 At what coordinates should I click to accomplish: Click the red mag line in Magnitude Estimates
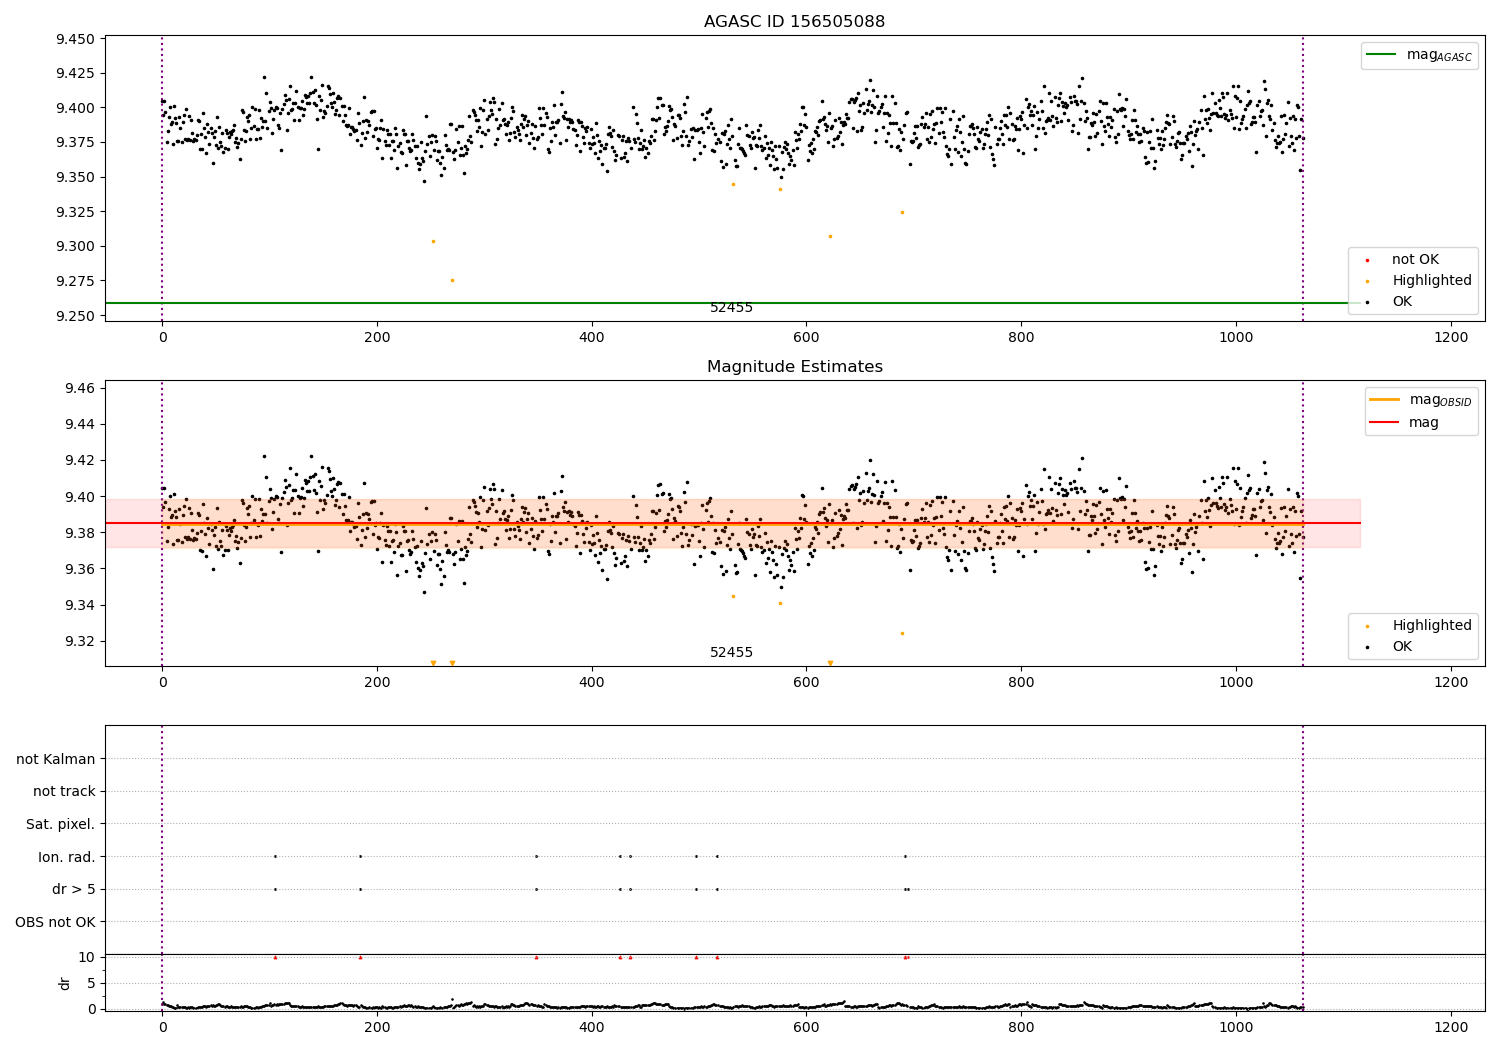coord(732,523)
